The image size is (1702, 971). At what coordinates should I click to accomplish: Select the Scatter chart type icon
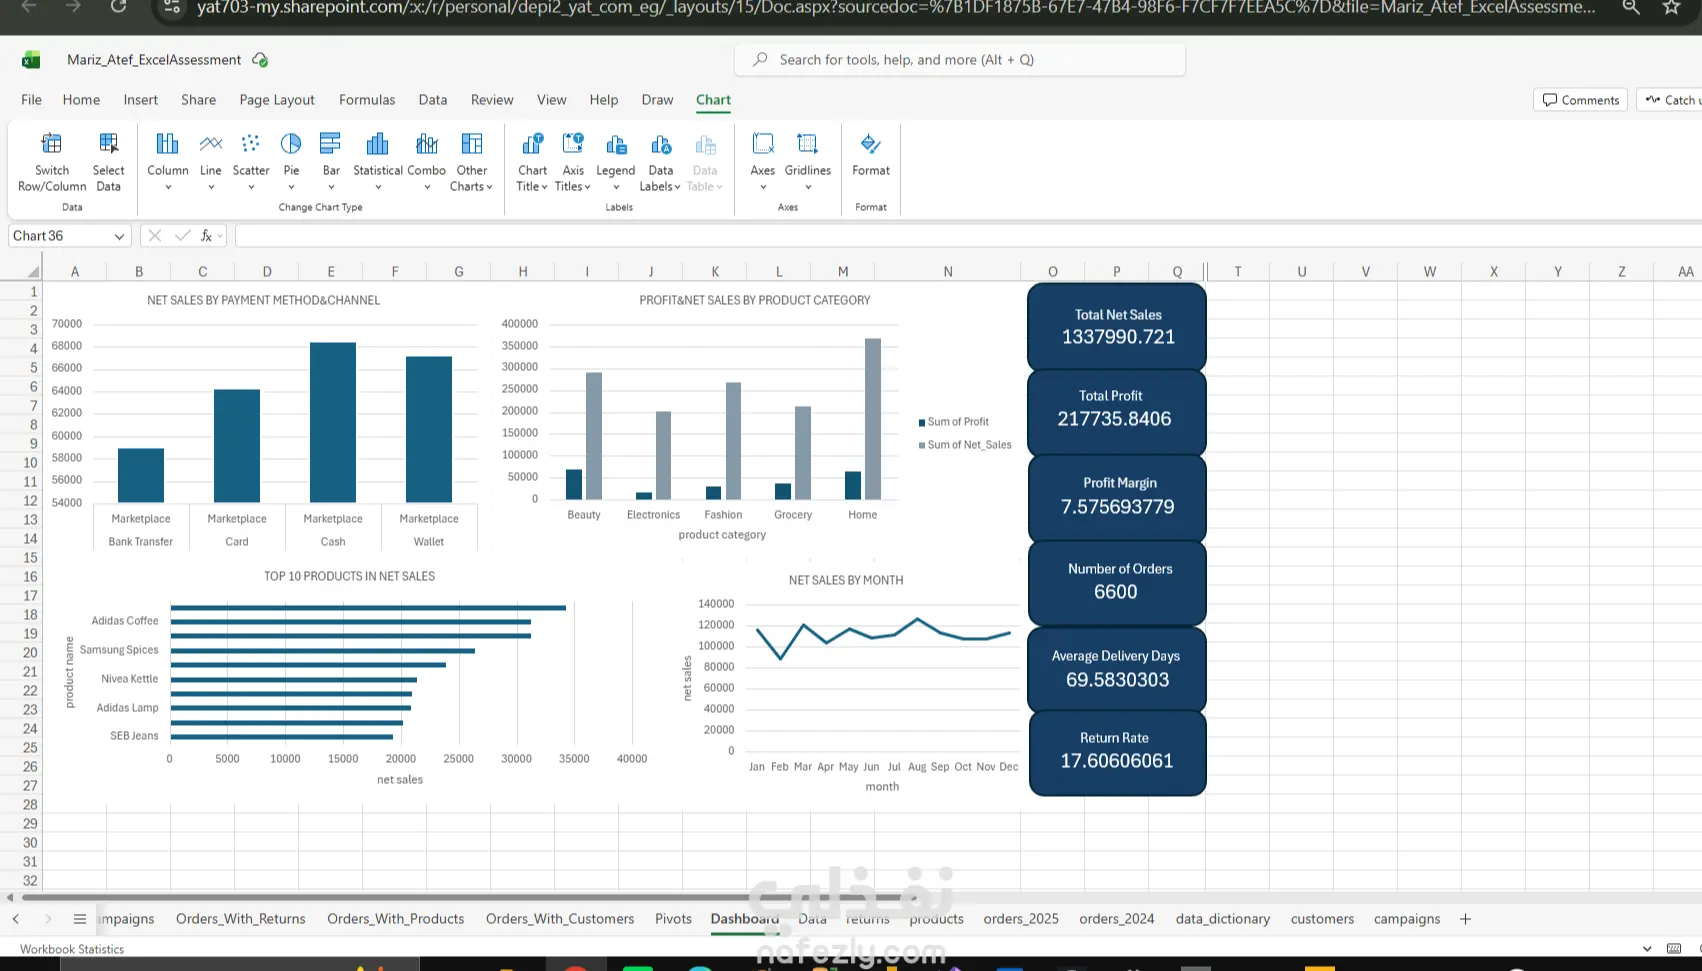click(x=251, y=144)
